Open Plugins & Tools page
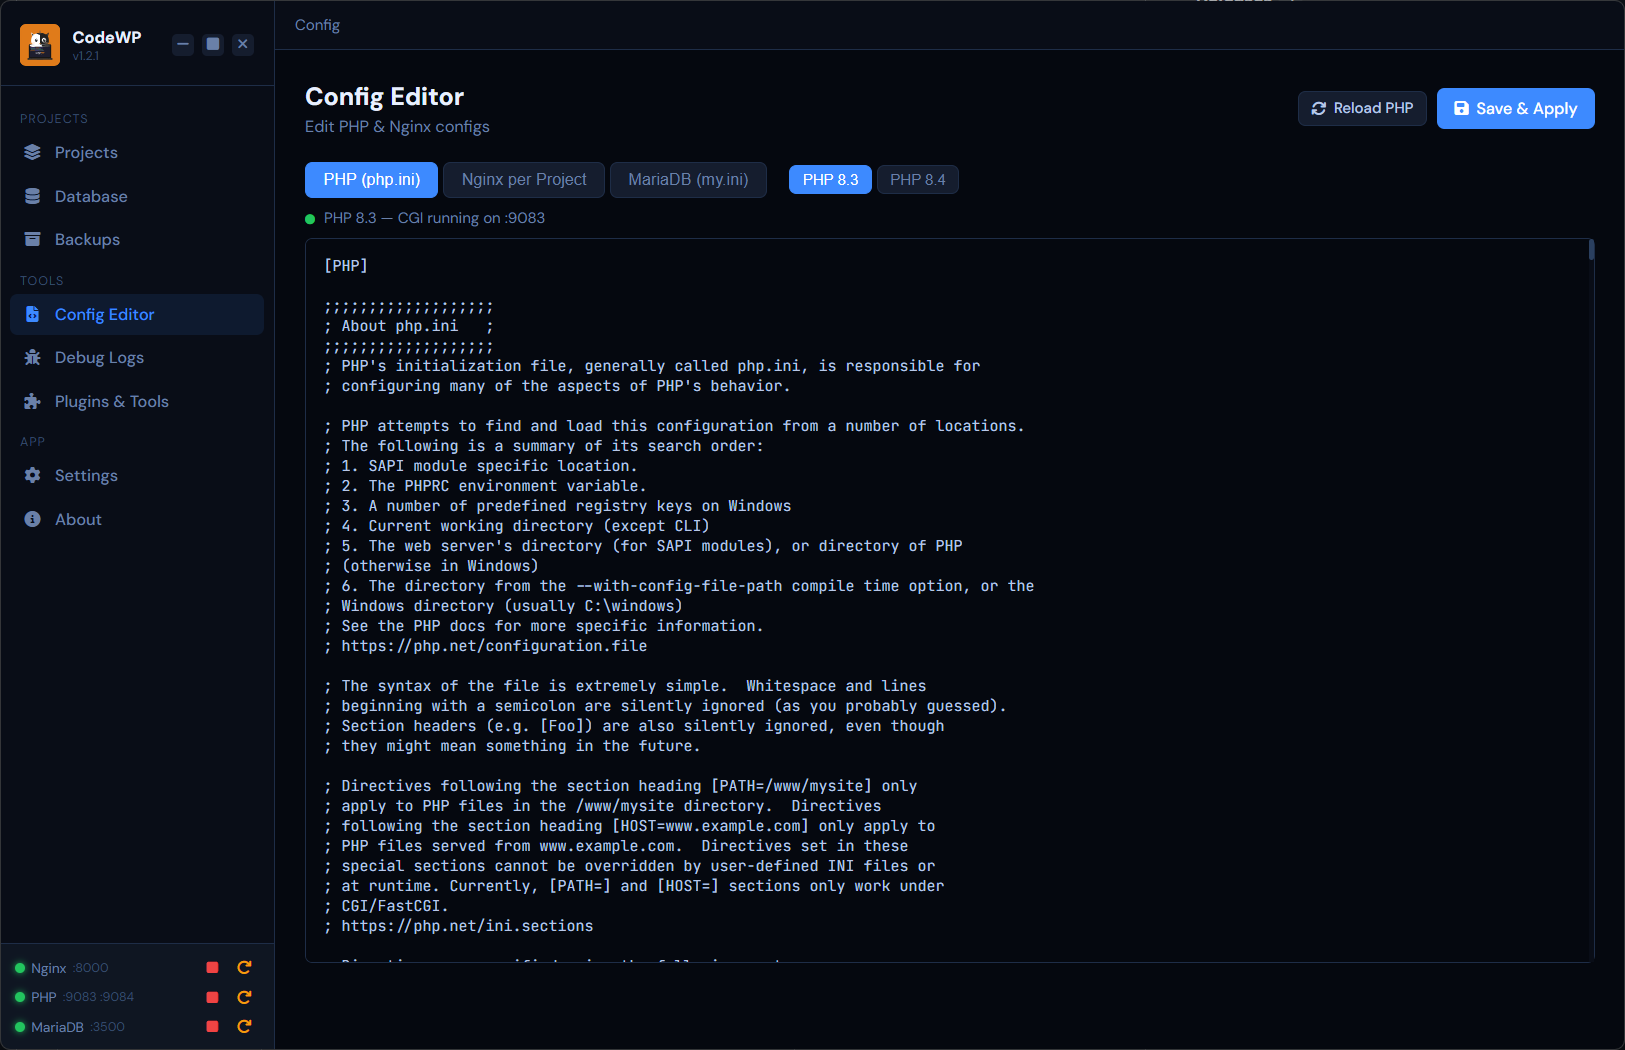 (111, 401)
